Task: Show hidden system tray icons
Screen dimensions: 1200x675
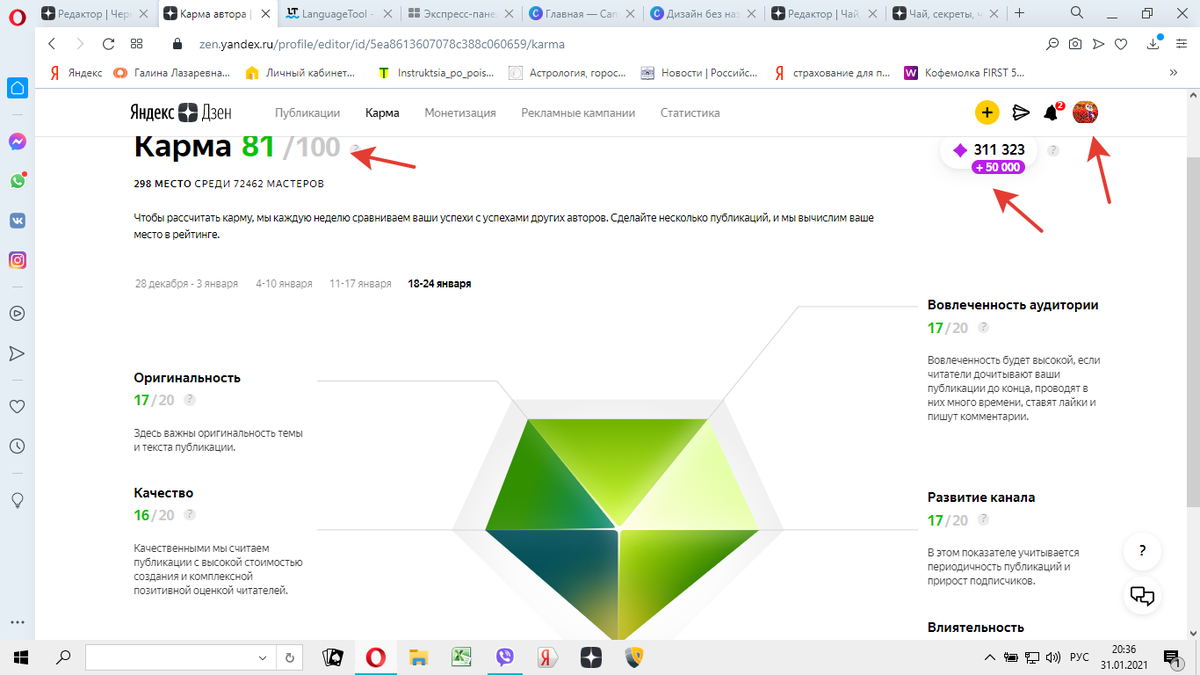Action: click(x=990, y=657)
